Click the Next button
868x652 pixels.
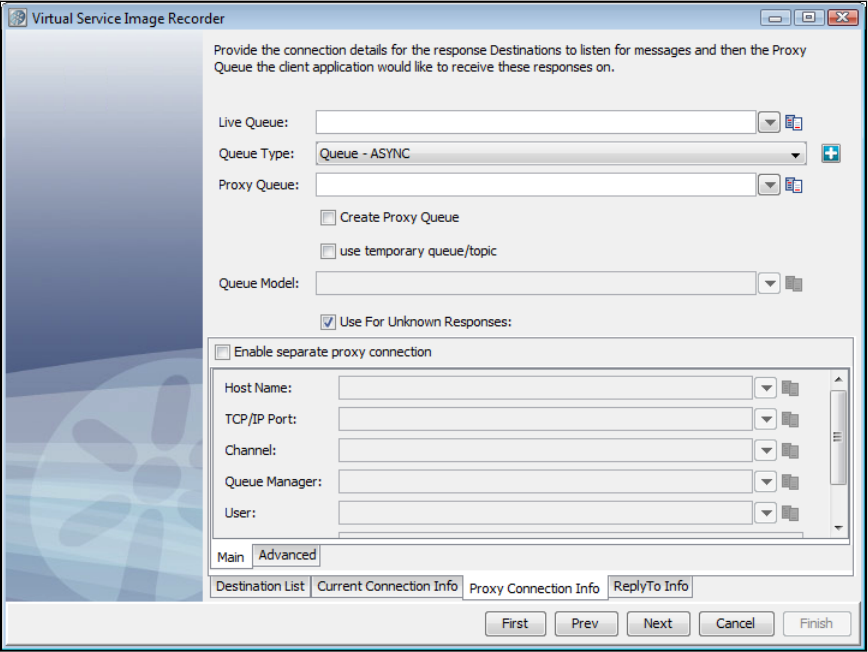(x=658, y=623)
